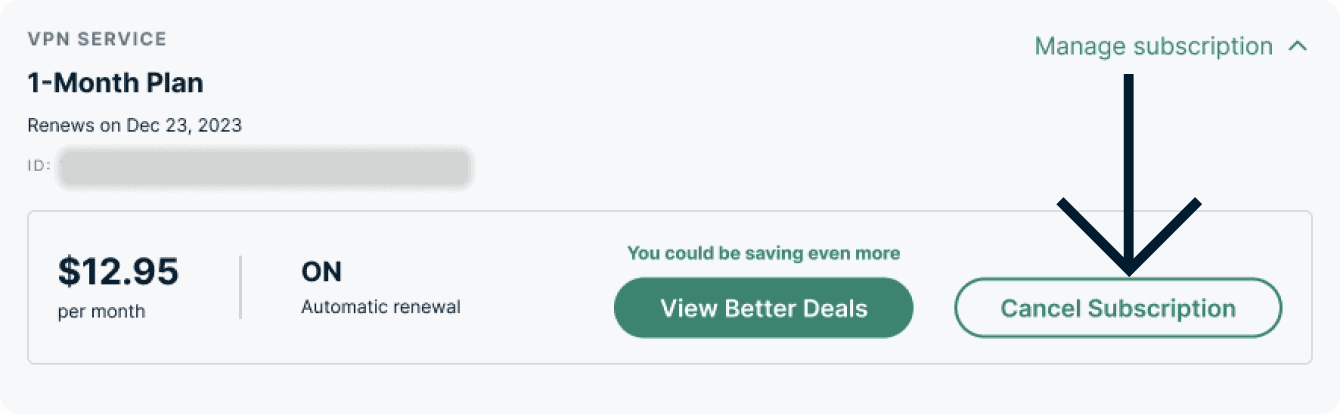Select the Automatic renewal label
Screen dimensions: 1340x414
(x=380, y=307)
